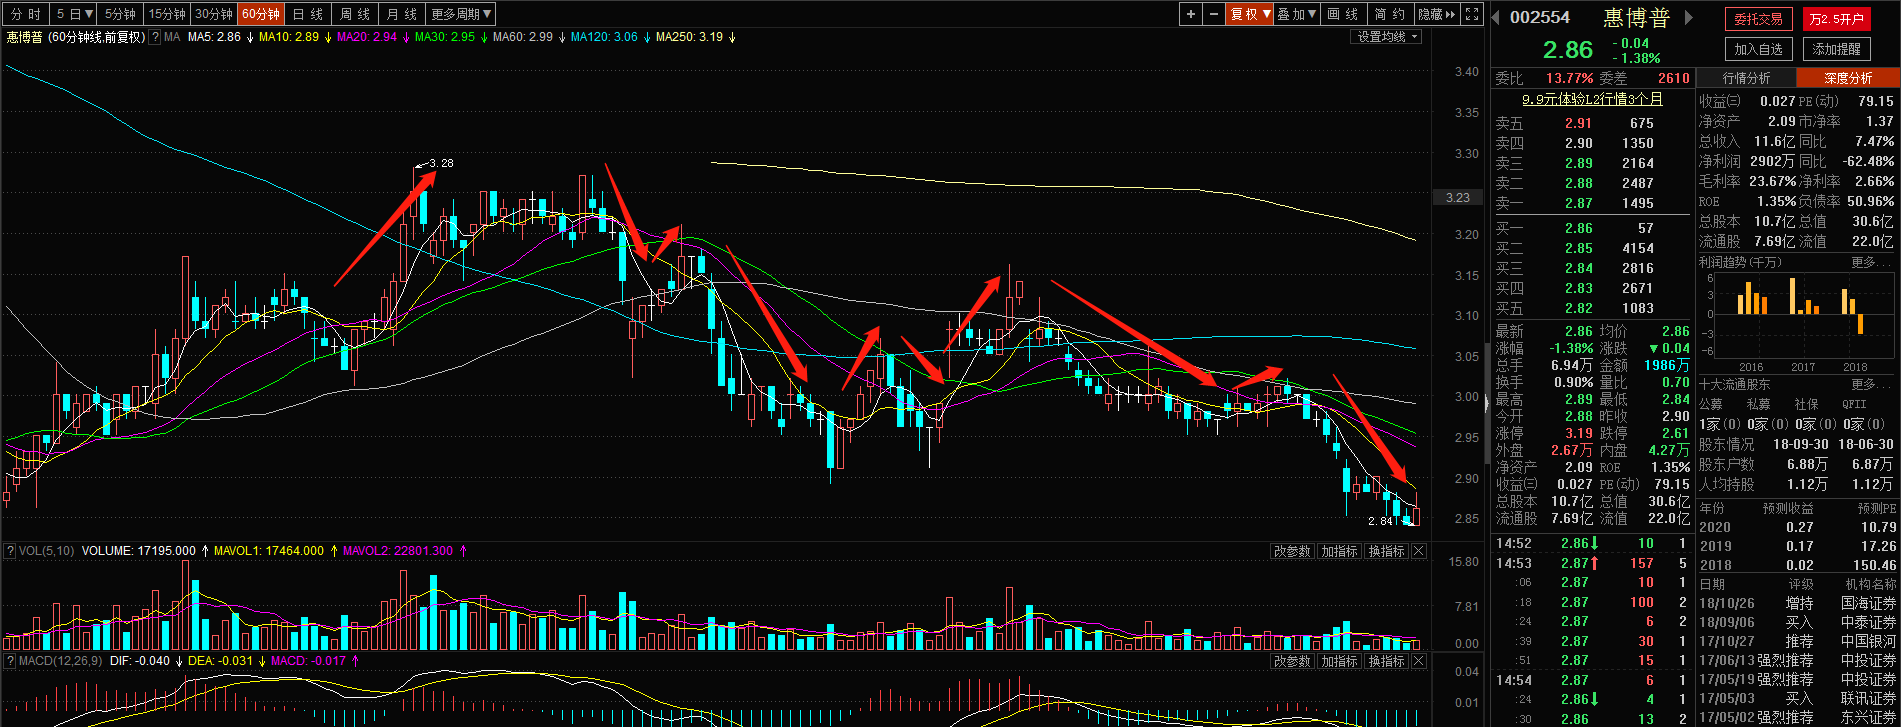Viewport: 1901px width, 727px height.
Task: Click 卖一 2.87 order row
Action: (x=1592, y=203)
